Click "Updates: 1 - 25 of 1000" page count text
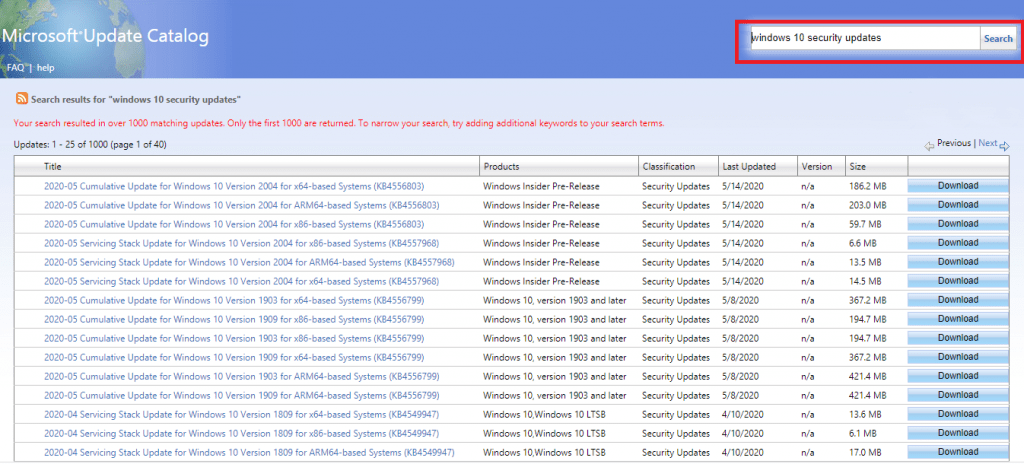This screenshot has height=464, width=1024. point(90,144)
